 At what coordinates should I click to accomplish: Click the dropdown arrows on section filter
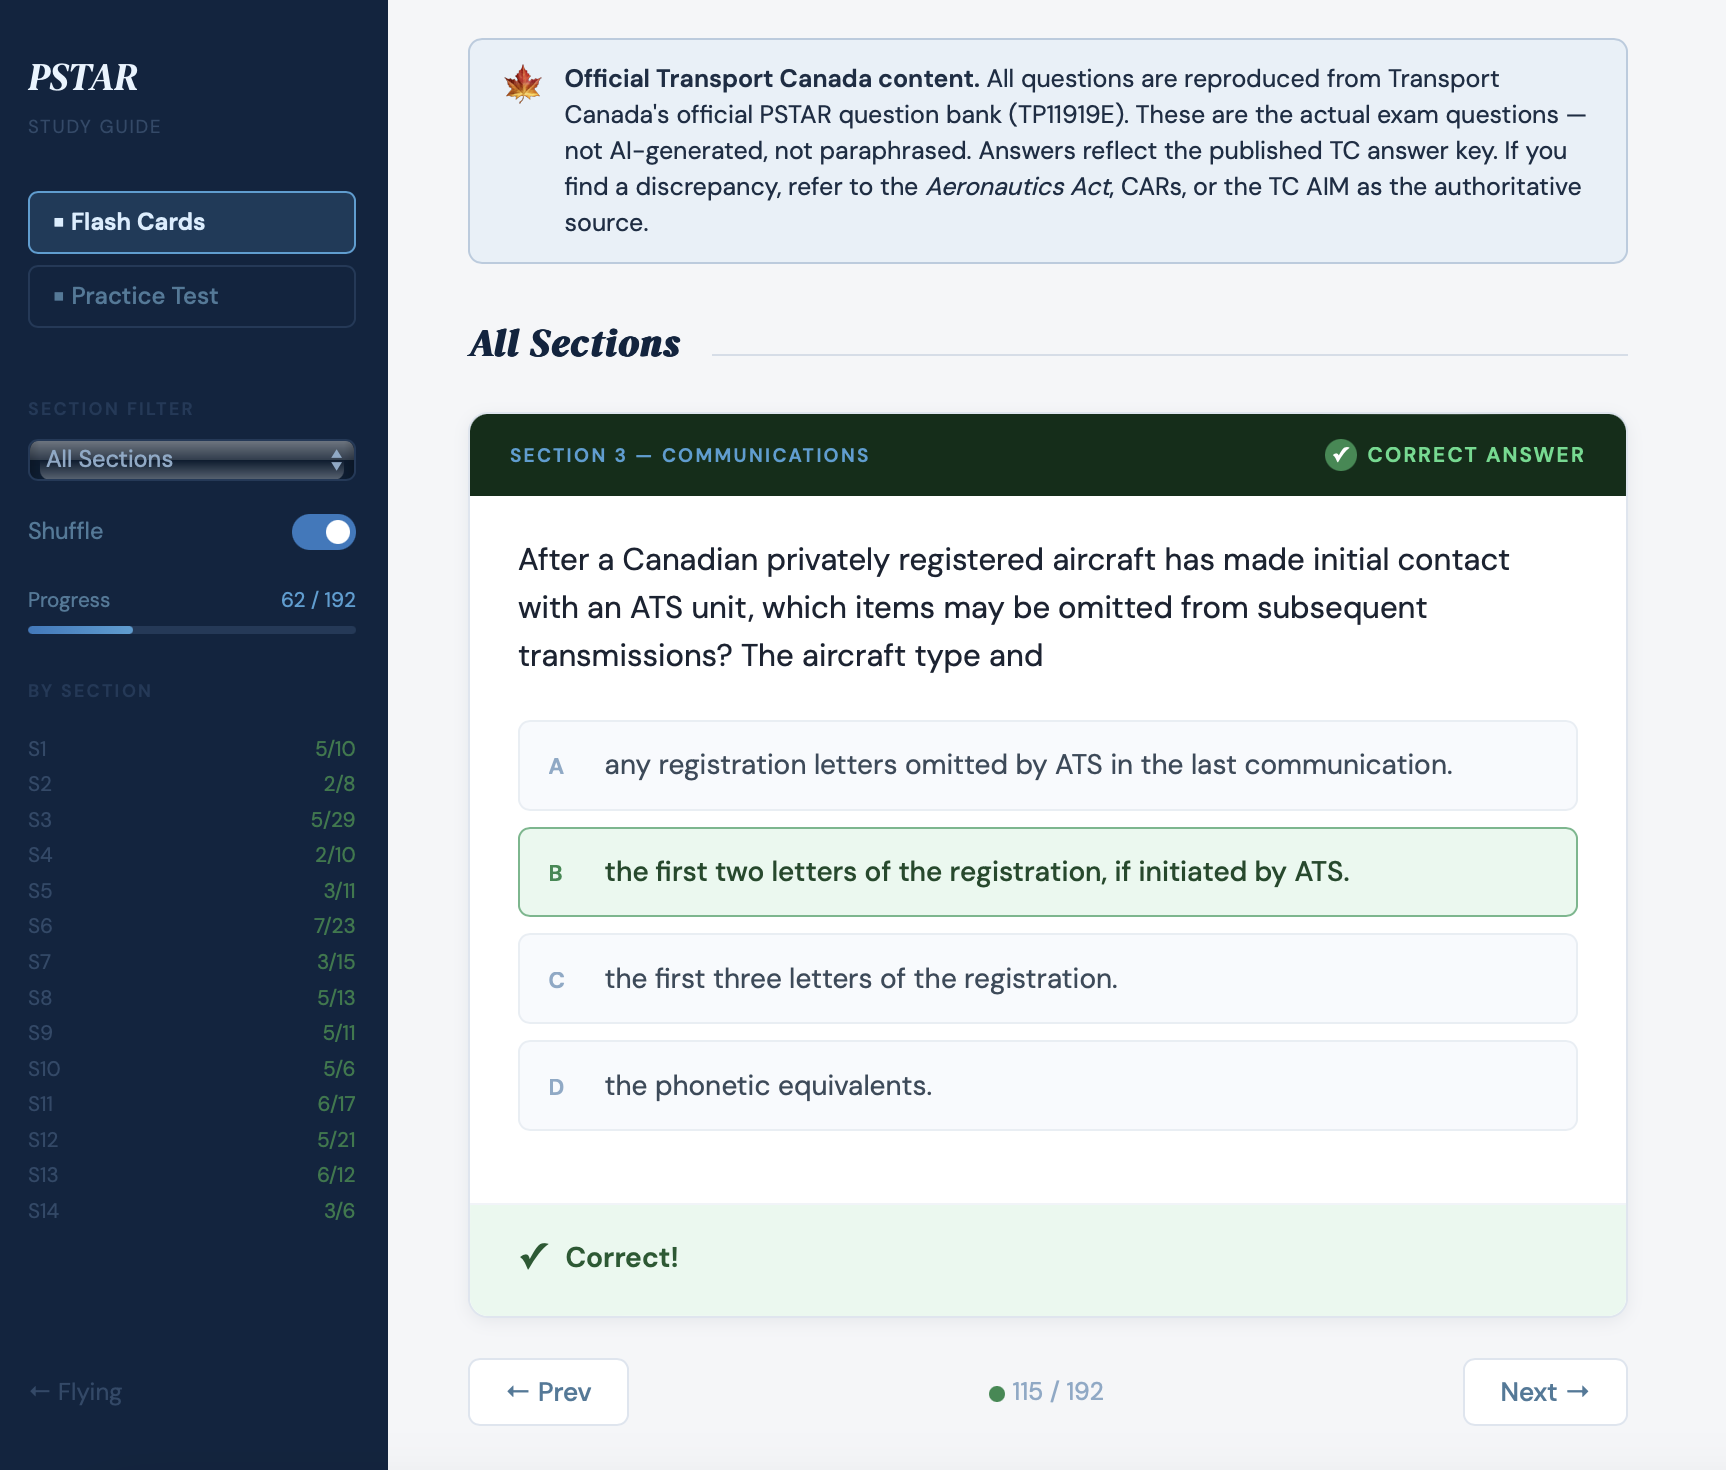[337, 460]
